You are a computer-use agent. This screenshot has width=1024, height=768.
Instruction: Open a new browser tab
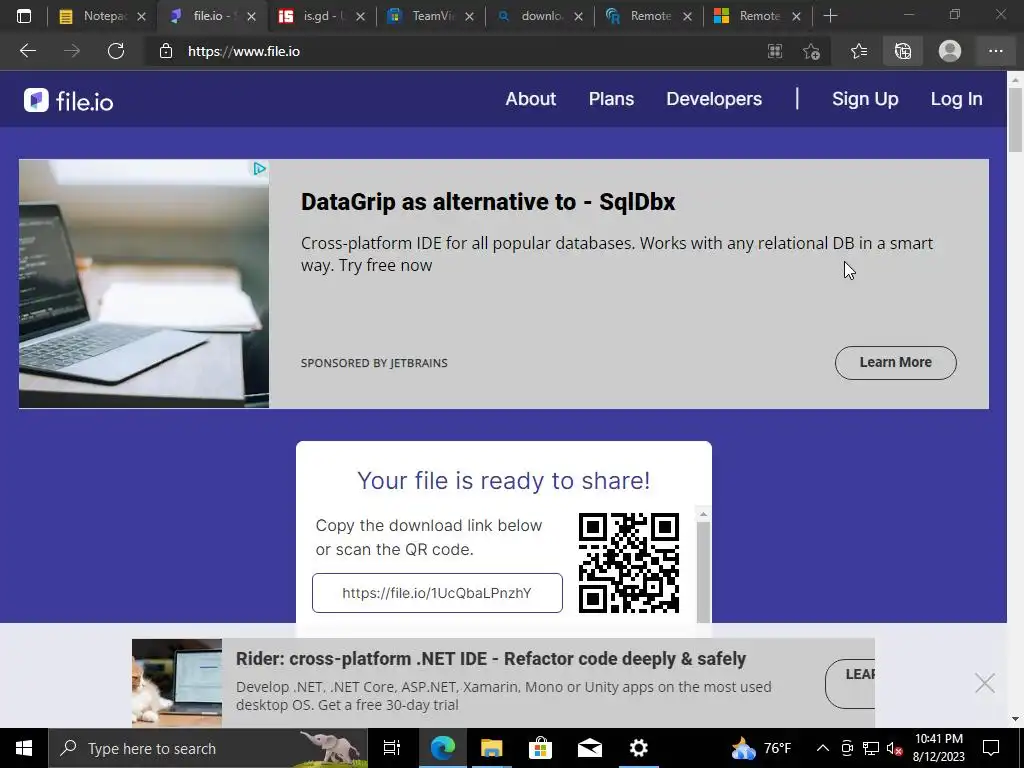click(830, 16)
